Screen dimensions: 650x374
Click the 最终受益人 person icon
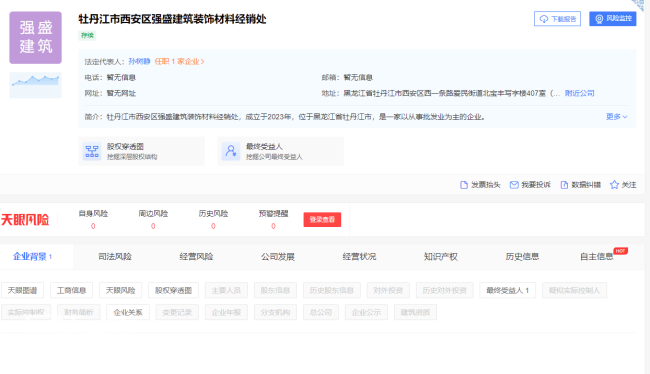(x=230, y=151)
